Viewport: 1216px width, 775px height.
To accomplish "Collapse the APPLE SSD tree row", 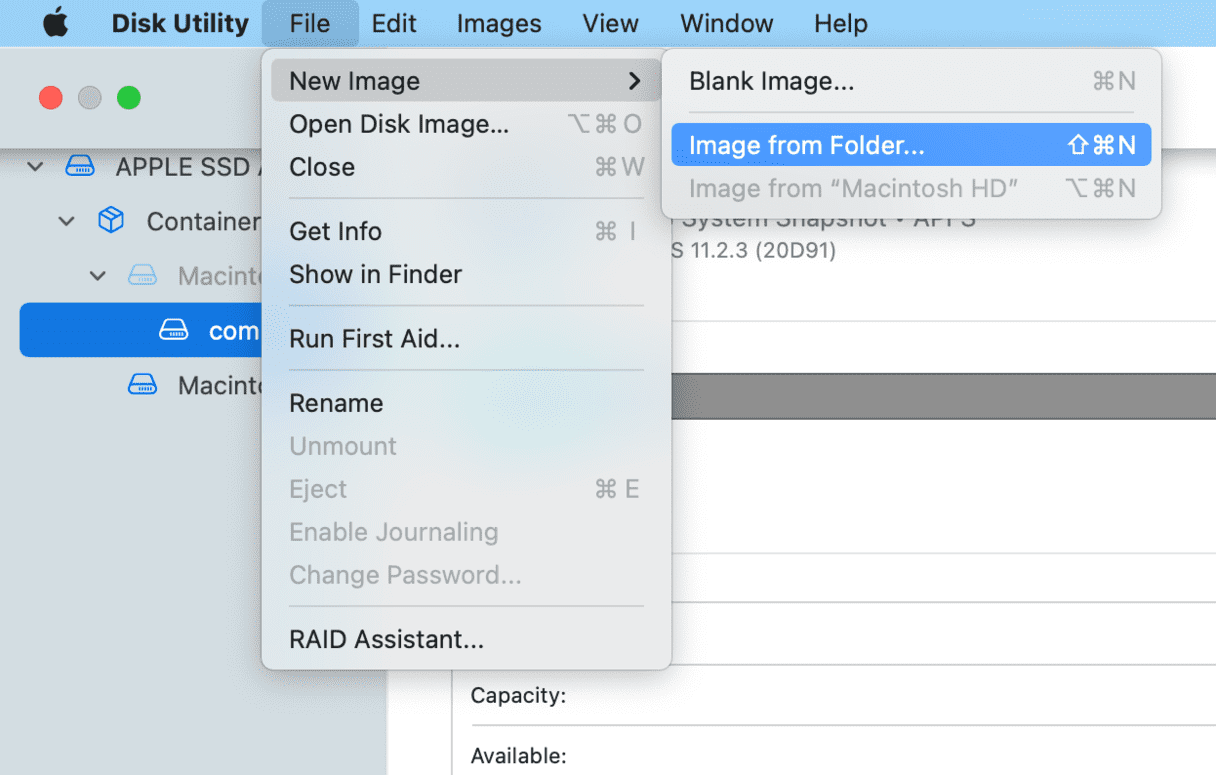I will point(36,167).
